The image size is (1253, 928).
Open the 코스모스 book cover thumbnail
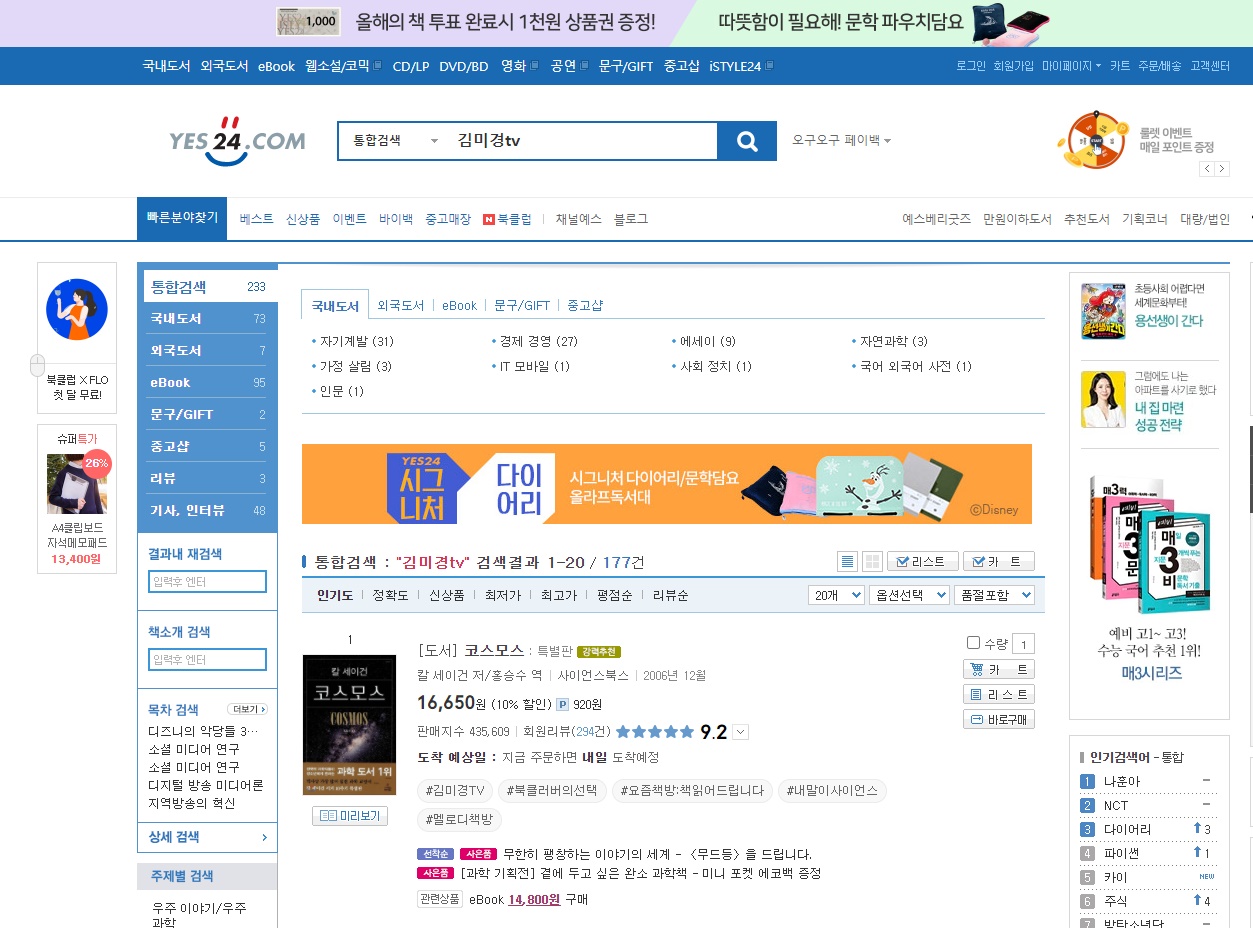click(x=349, y=725)
